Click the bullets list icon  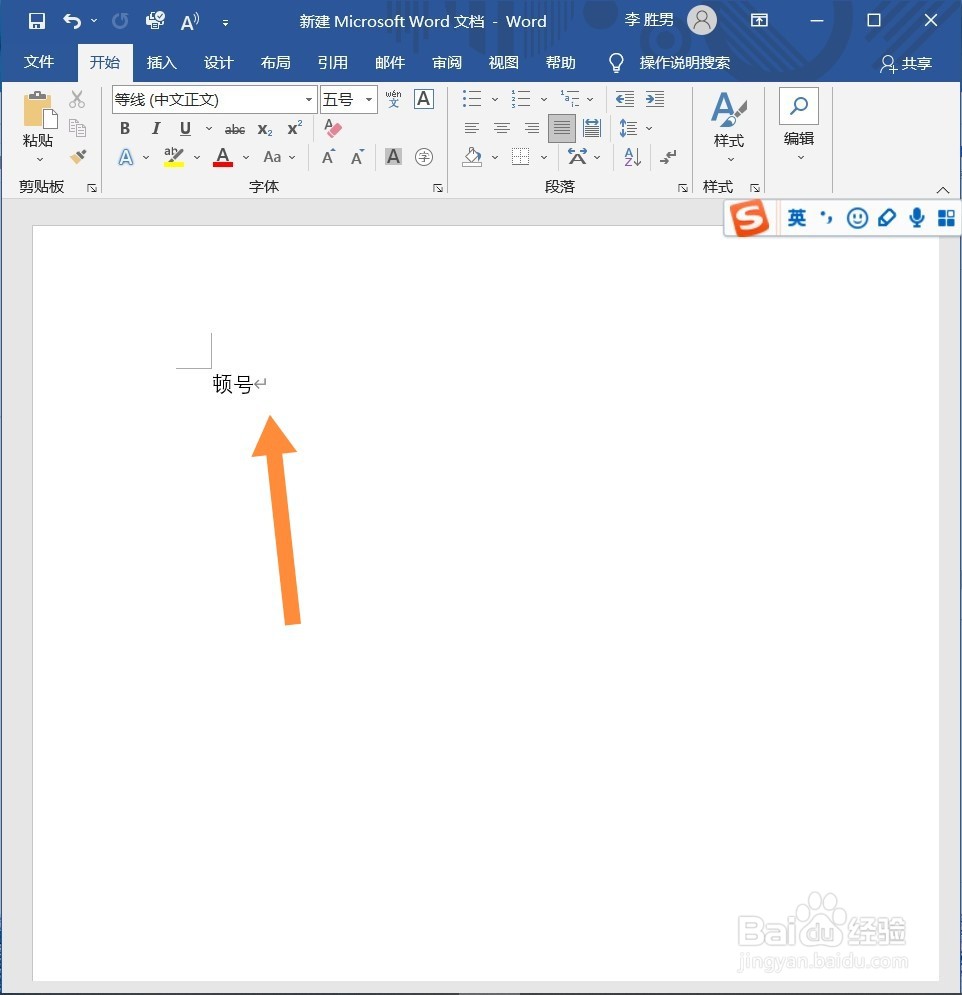click(471, 99)
